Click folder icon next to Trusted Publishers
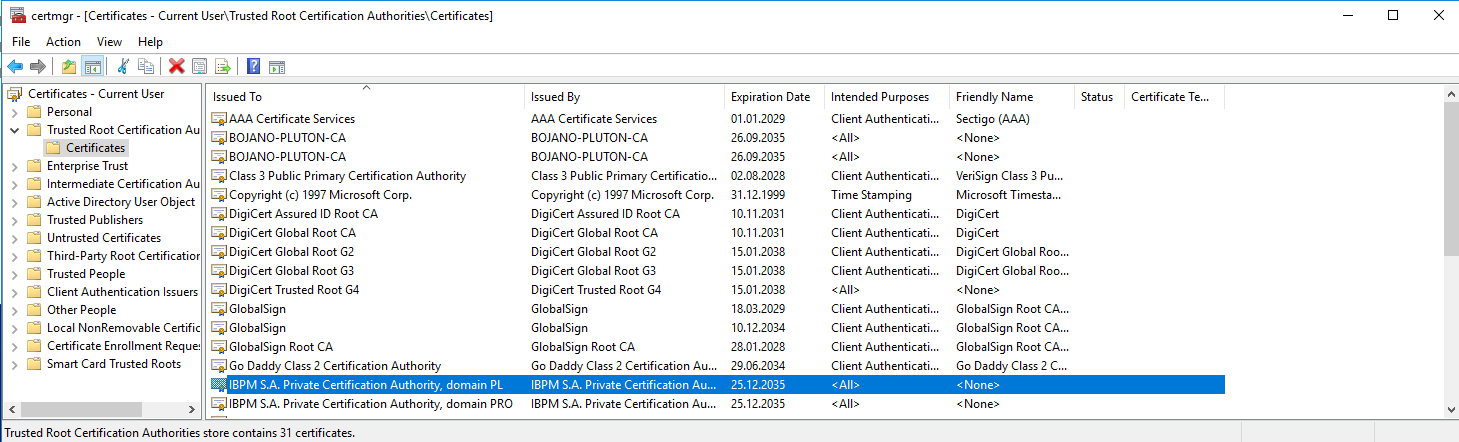The height and width of the screenshot is (442, 1459). [x=34, y=220]
